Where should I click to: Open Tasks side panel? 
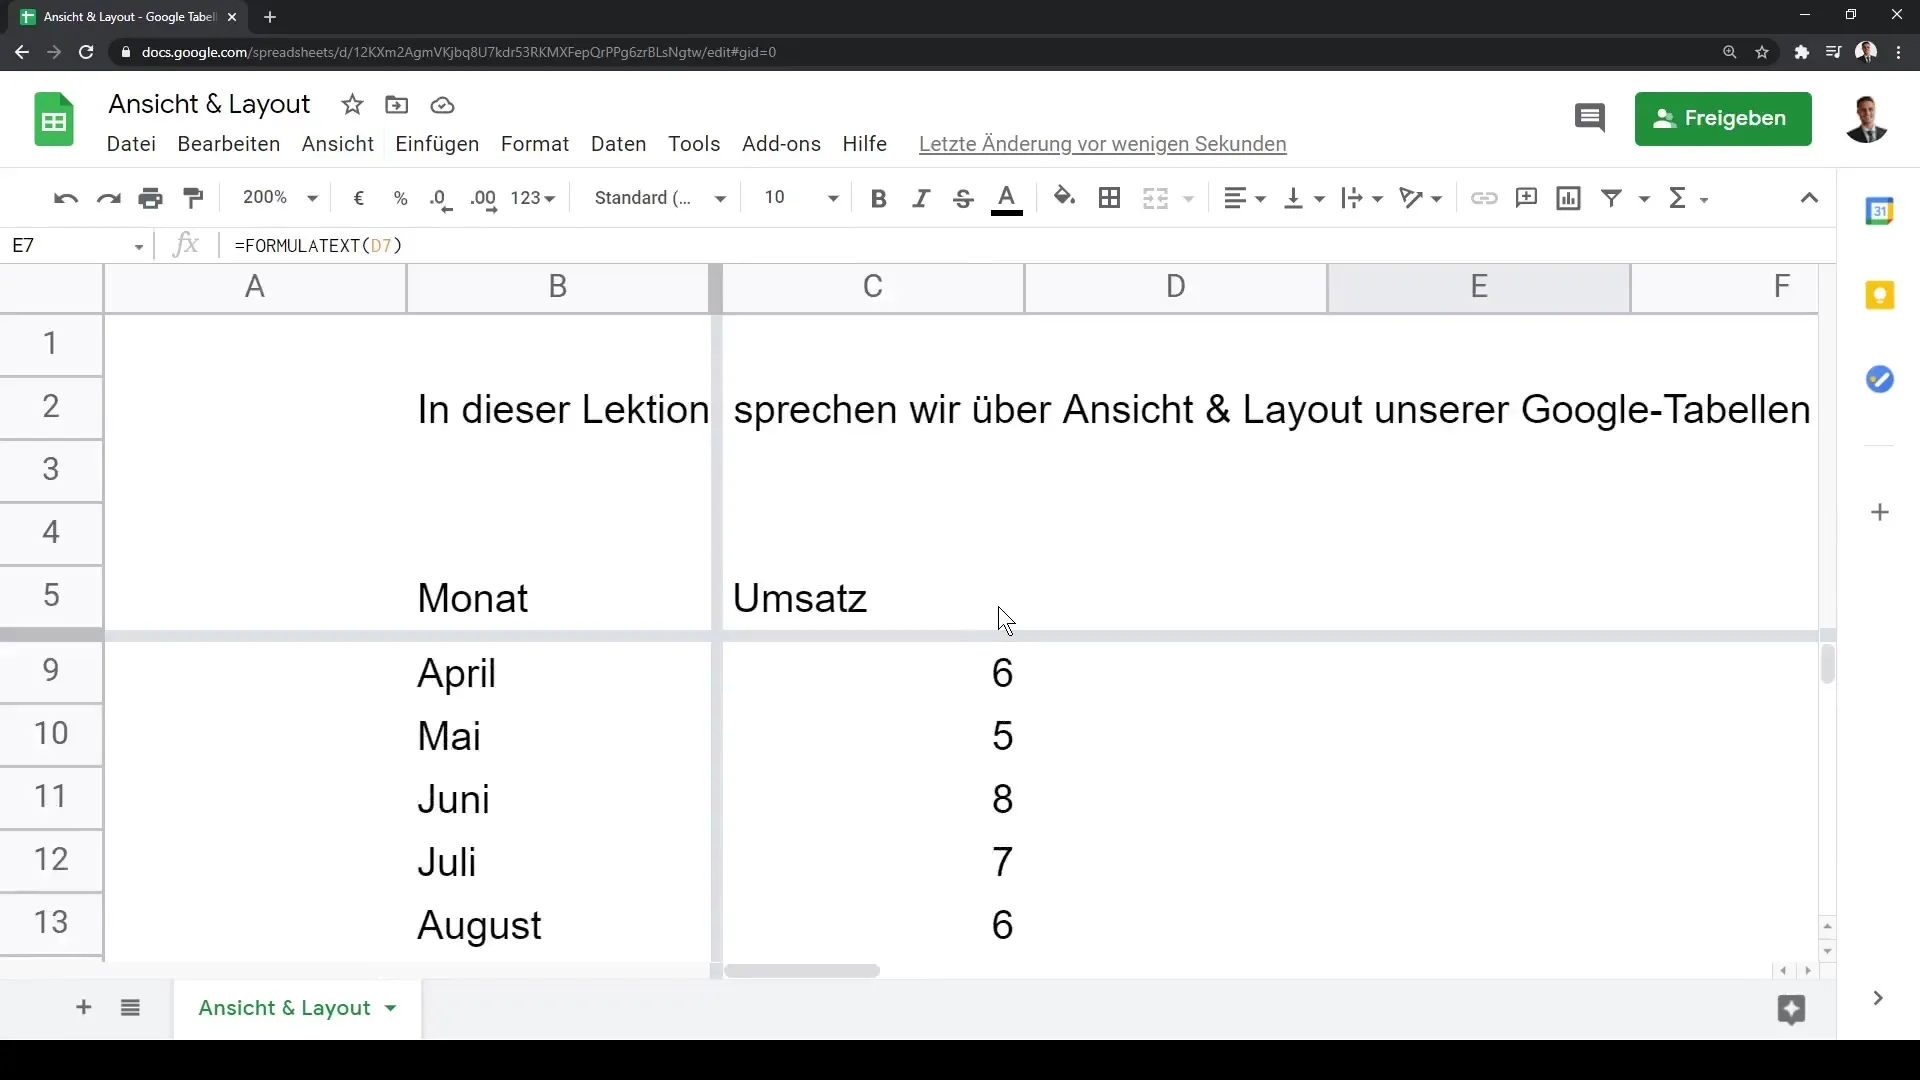[x=1880, y=379]
